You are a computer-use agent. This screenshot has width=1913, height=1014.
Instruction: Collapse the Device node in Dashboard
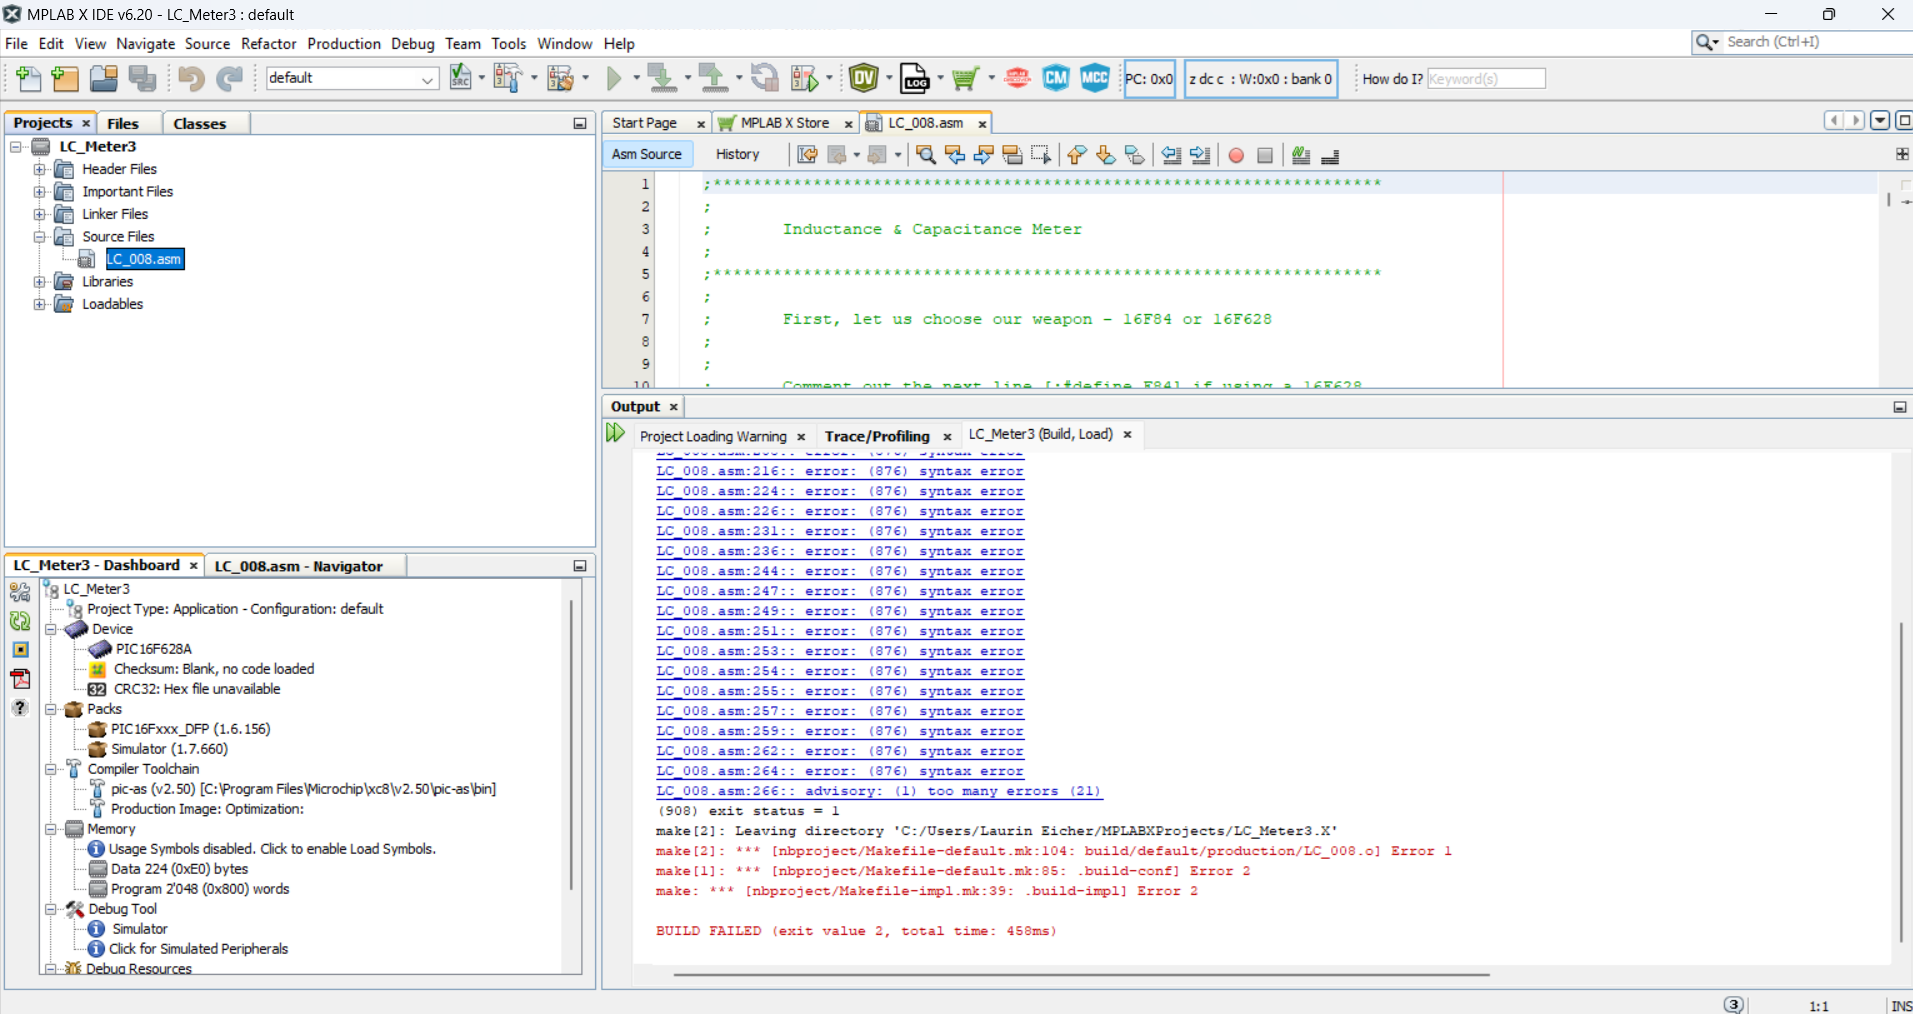click(50, 629)
